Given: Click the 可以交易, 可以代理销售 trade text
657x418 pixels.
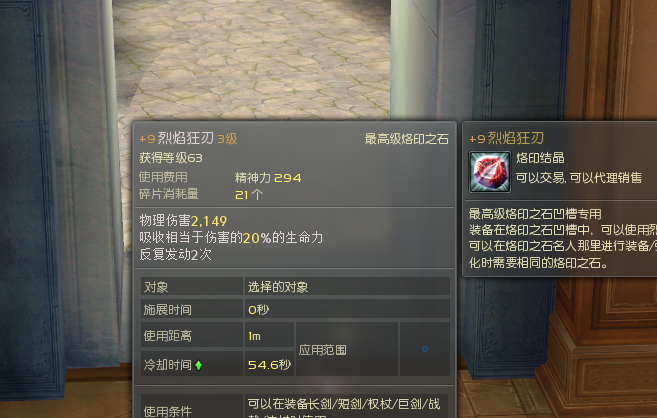Looking at the screenshot, I should click(579, 178).
